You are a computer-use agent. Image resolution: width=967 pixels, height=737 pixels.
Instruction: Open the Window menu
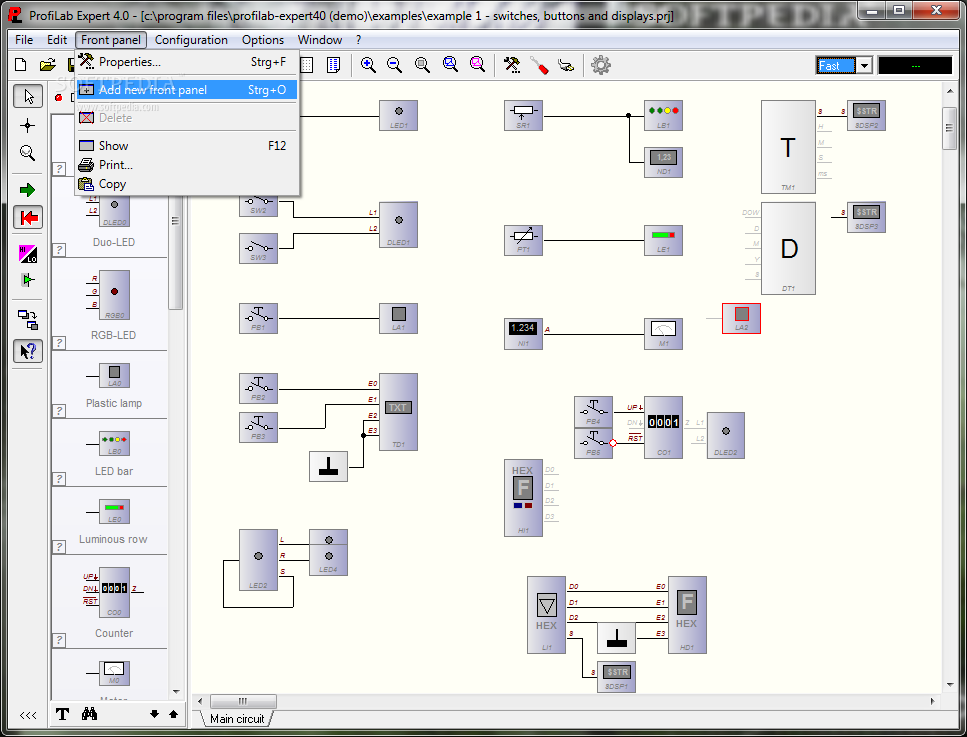coord(319,39)
